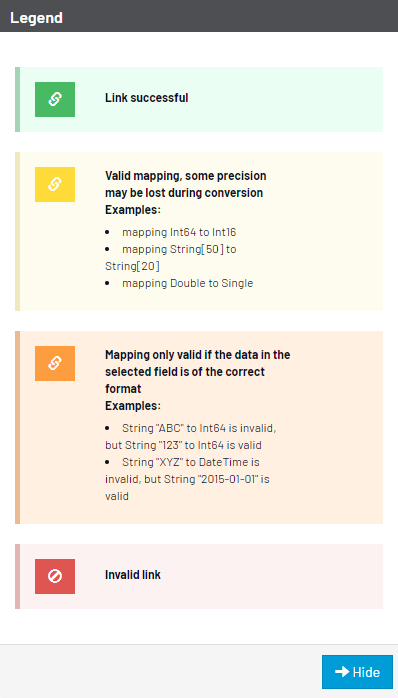Click 'mapping Int64 to Int16' example
398x698 pixels.
click(x=179, y=232)
